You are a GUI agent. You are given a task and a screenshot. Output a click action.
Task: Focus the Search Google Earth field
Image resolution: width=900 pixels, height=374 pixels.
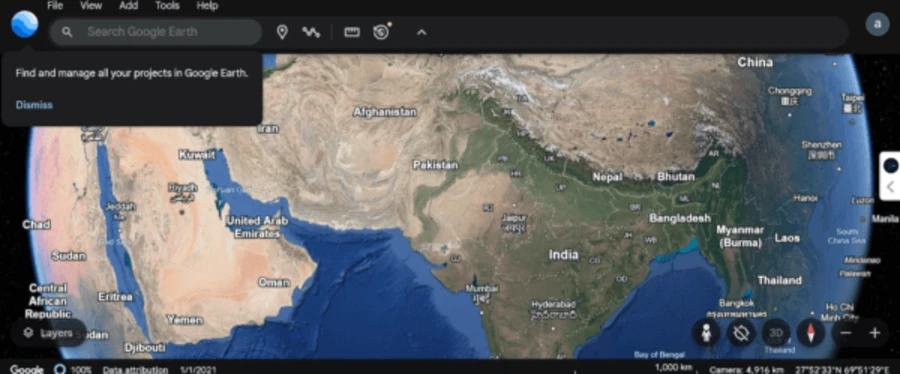156,32
